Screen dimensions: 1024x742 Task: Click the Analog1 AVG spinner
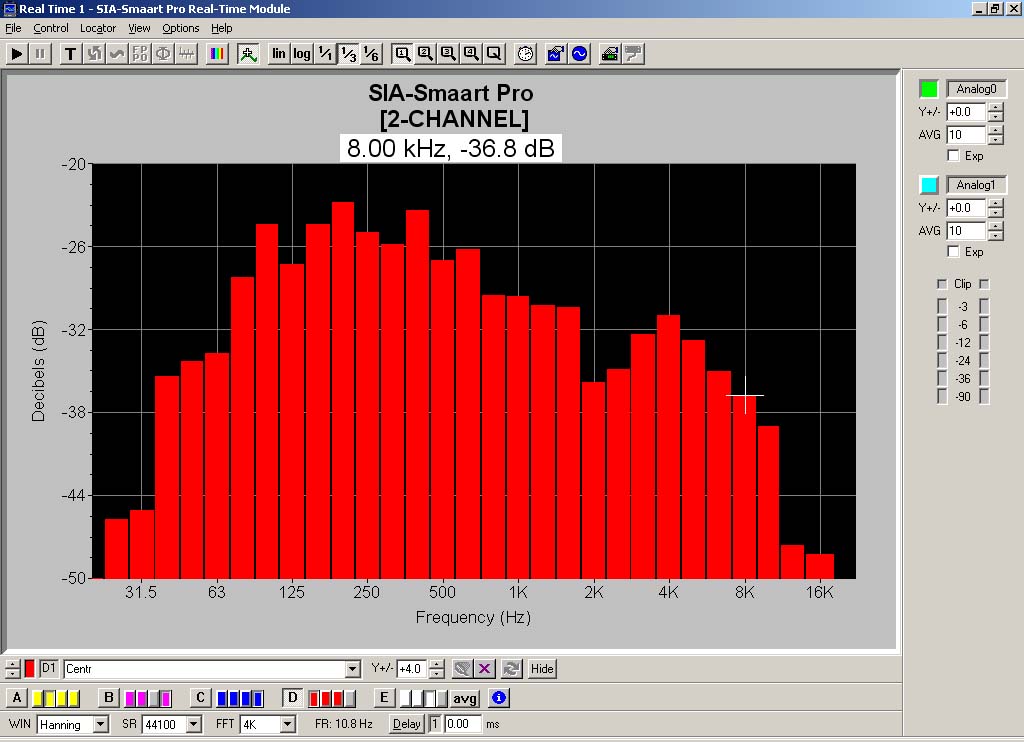tap(995, 231)
